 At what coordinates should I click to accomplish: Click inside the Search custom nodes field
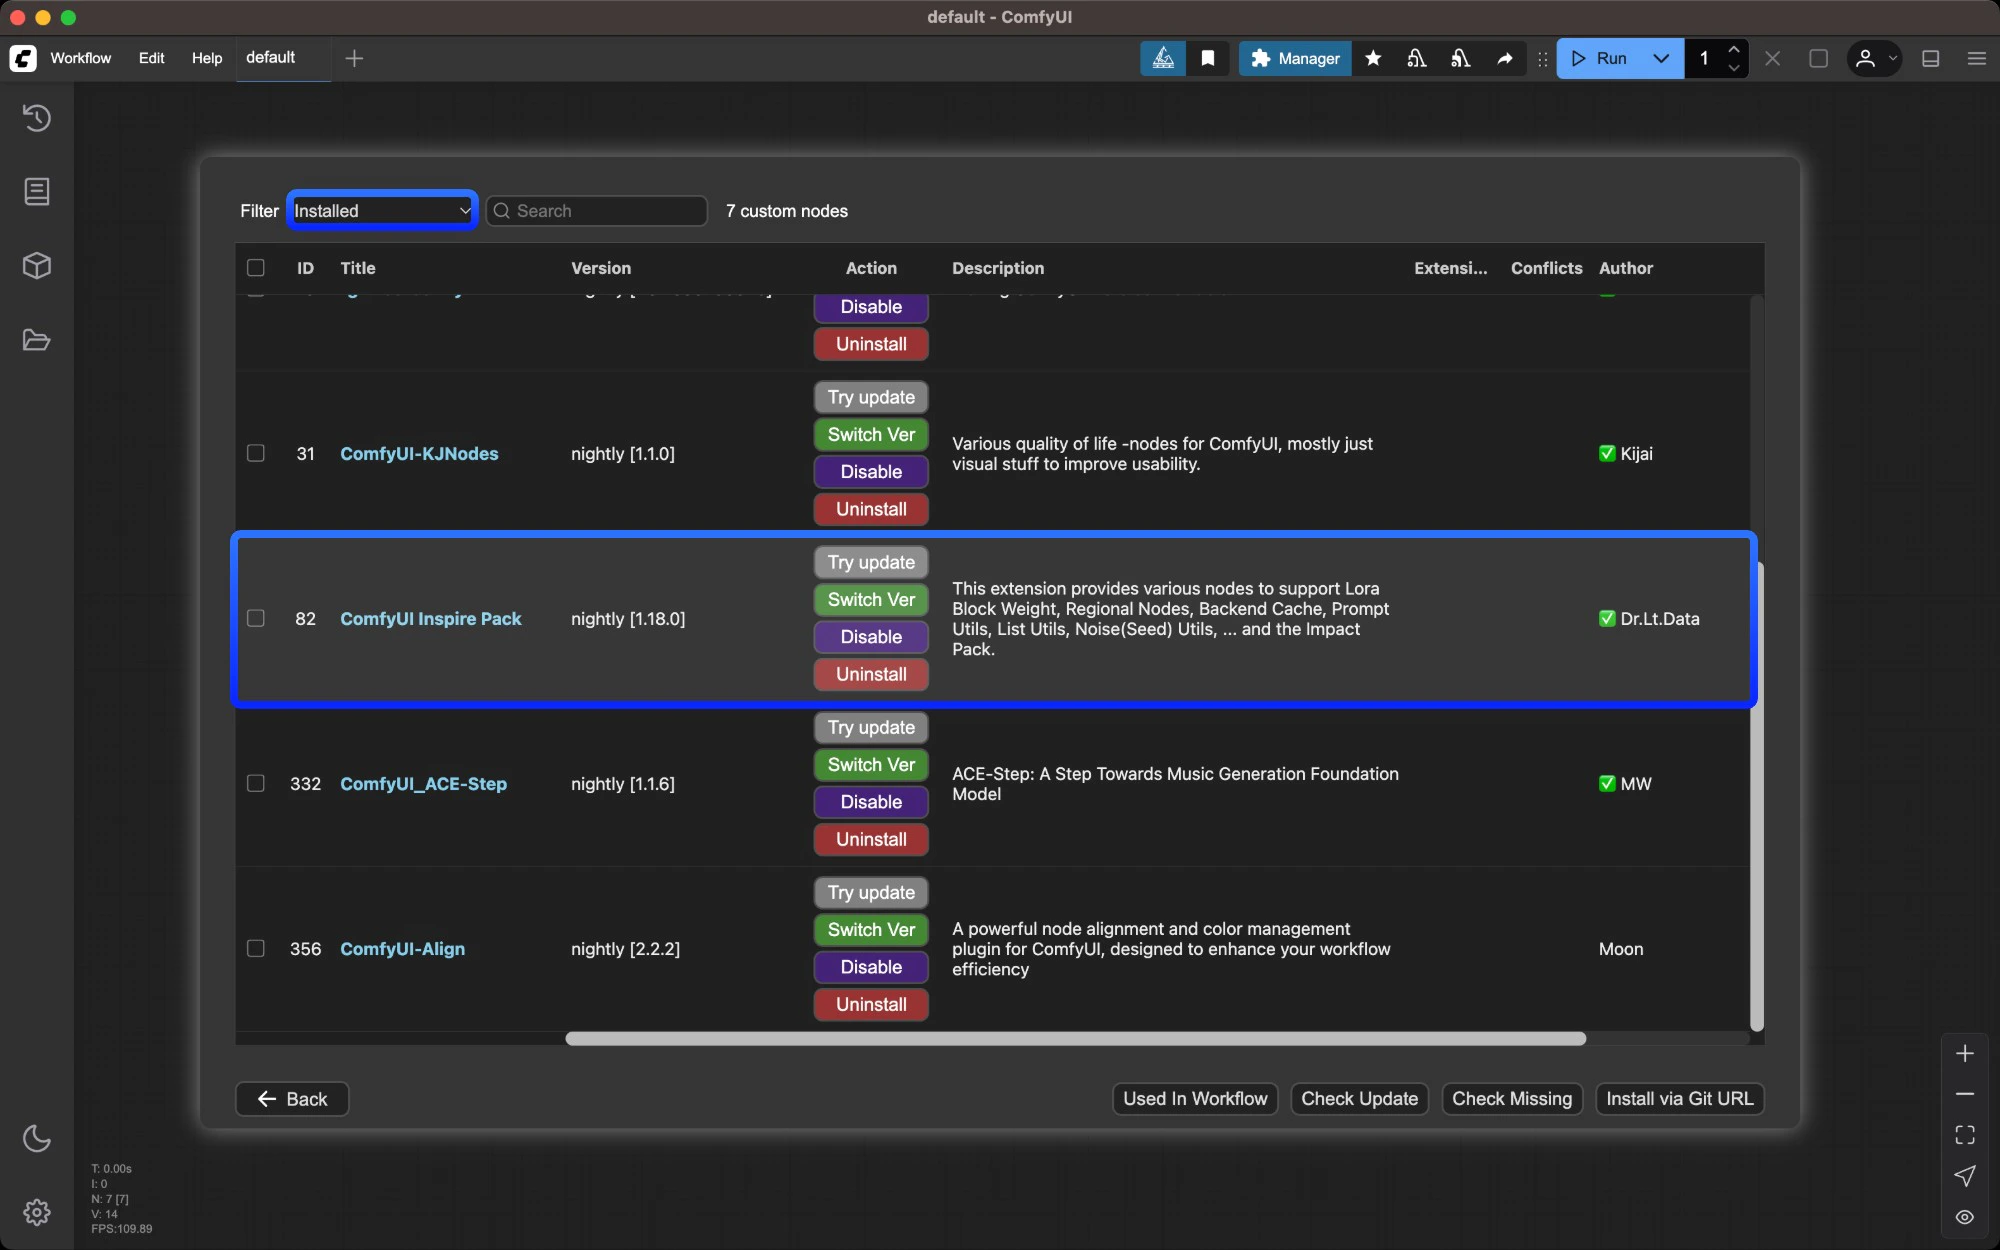pos(596,211)
